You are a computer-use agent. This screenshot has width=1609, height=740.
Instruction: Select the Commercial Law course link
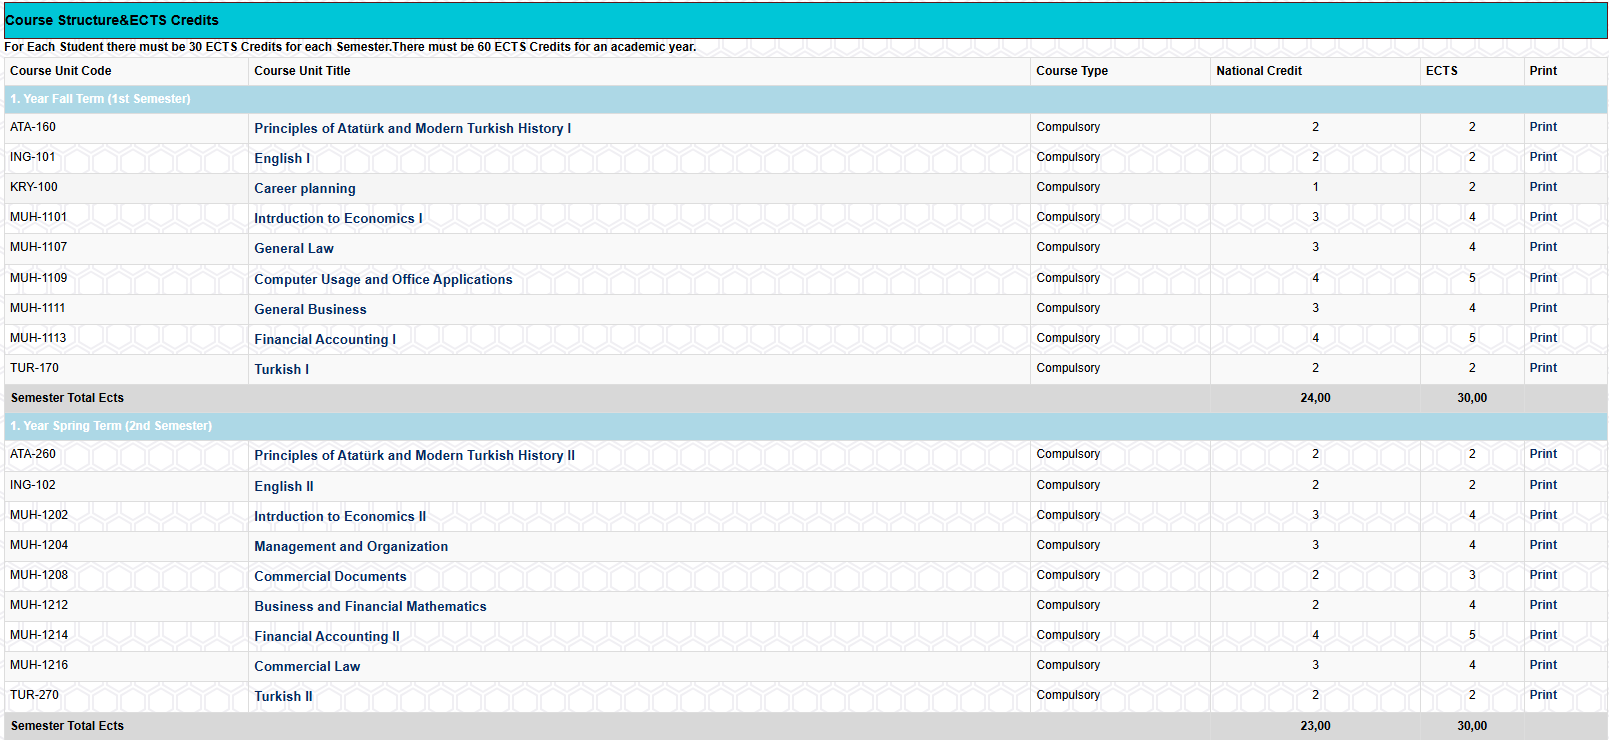point(306,667)
